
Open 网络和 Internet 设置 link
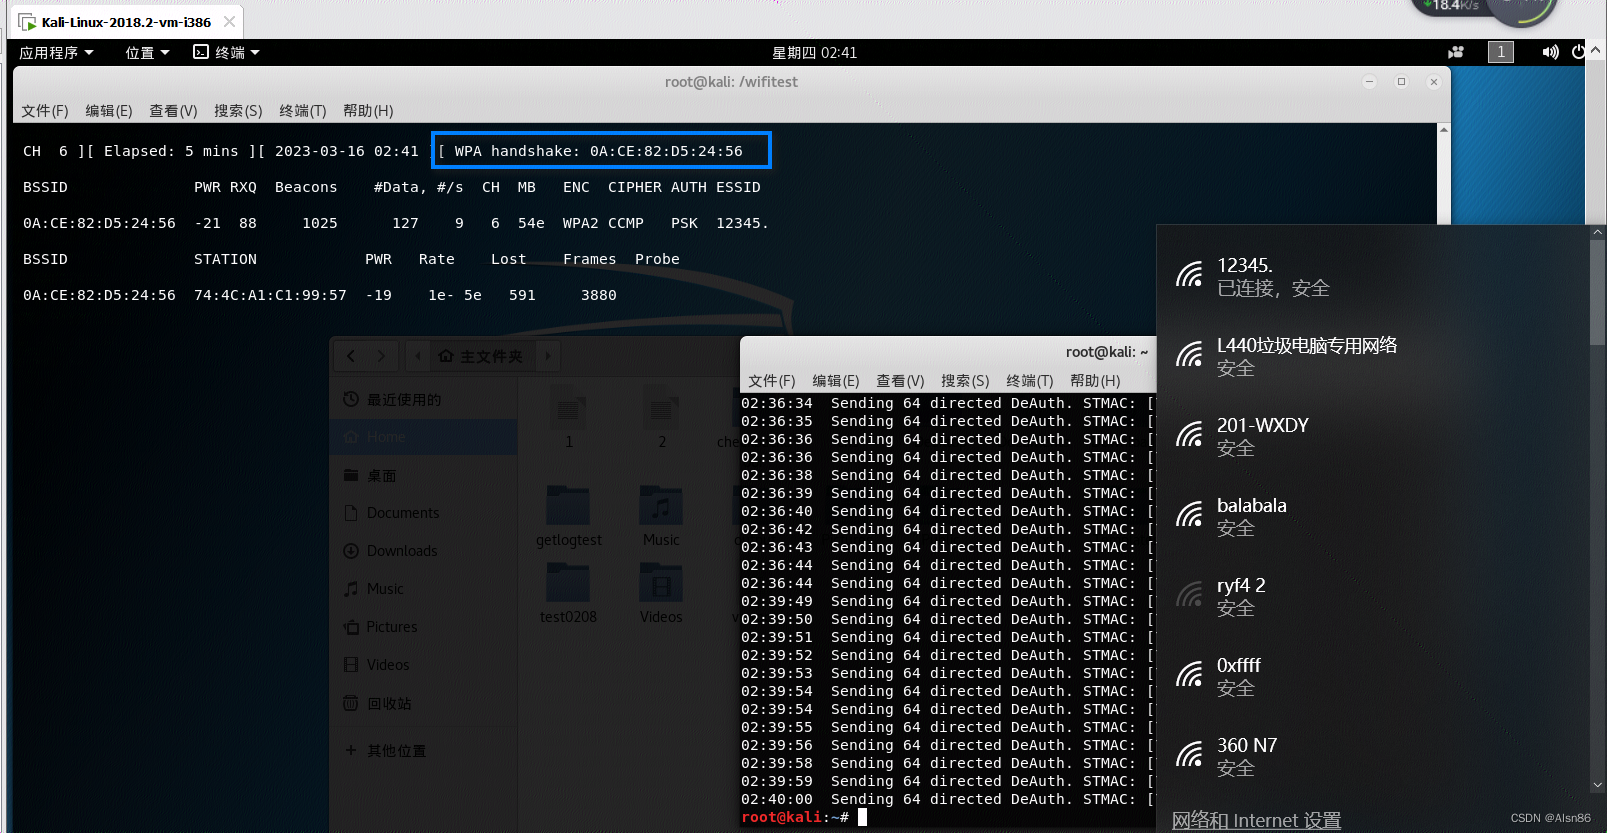pyautogui.click(x=1256, y=820)
